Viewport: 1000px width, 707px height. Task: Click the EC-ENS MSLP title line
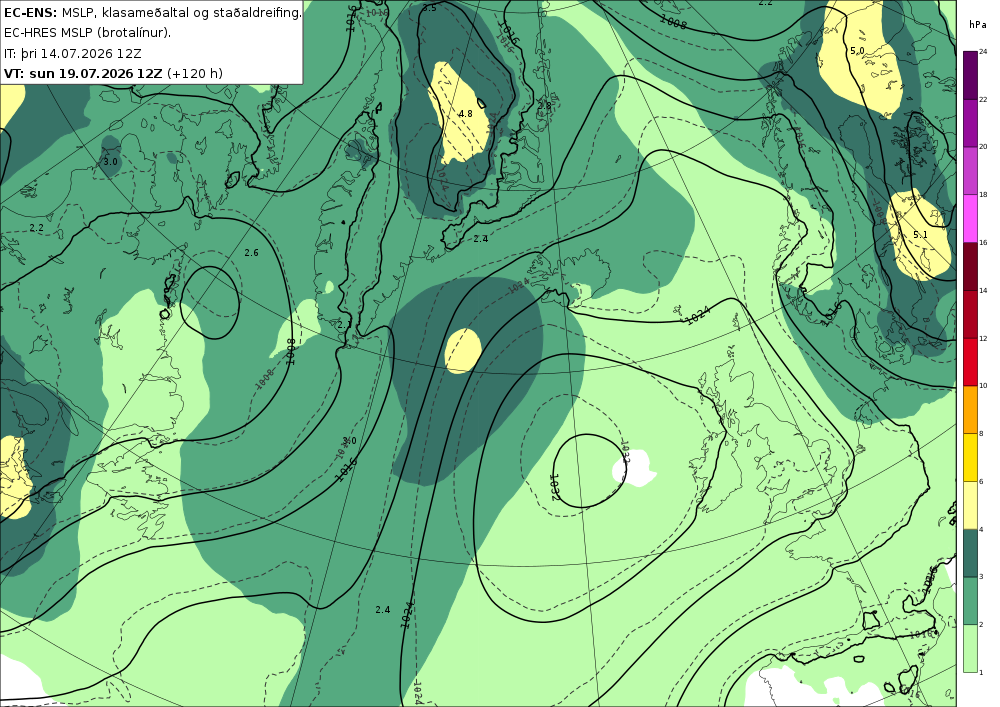click(152, 12)
